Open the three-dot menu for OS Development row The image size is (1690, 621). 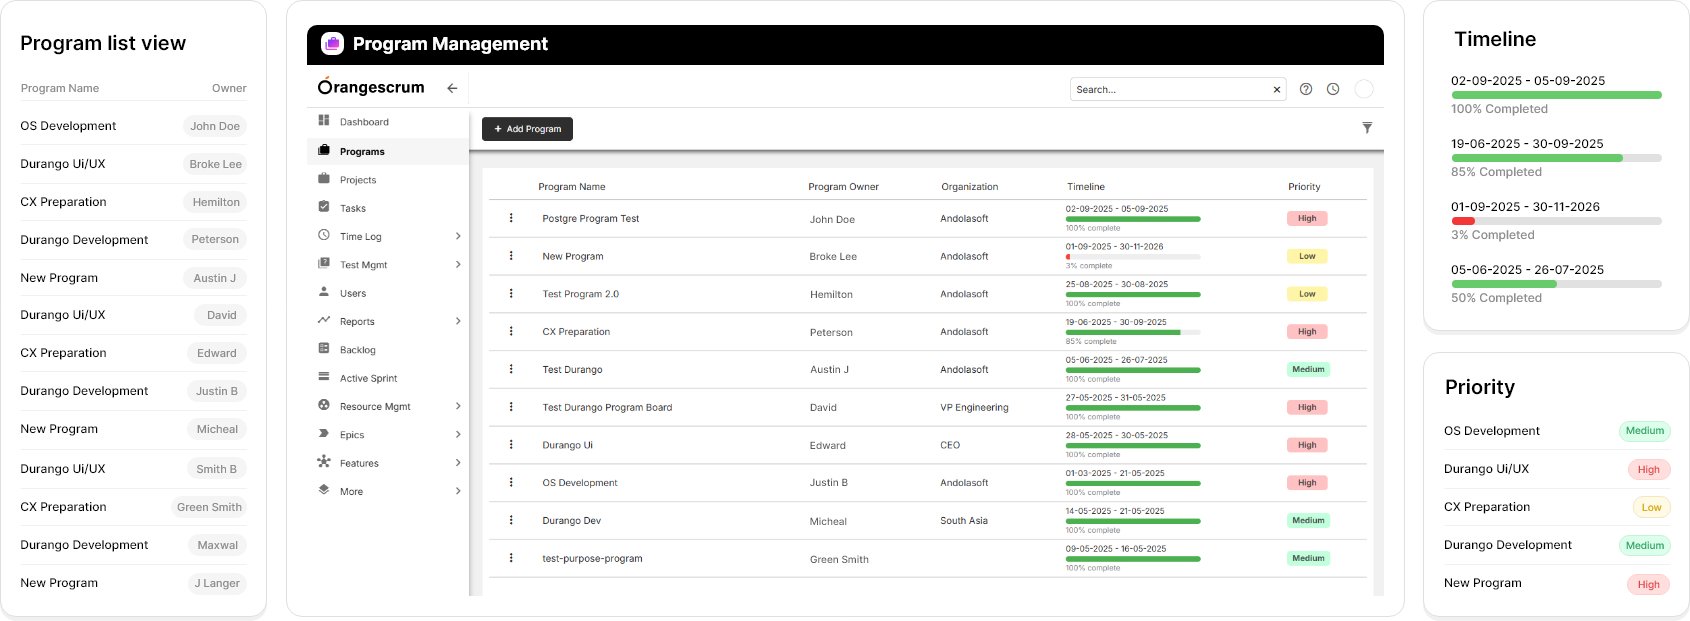511,482
